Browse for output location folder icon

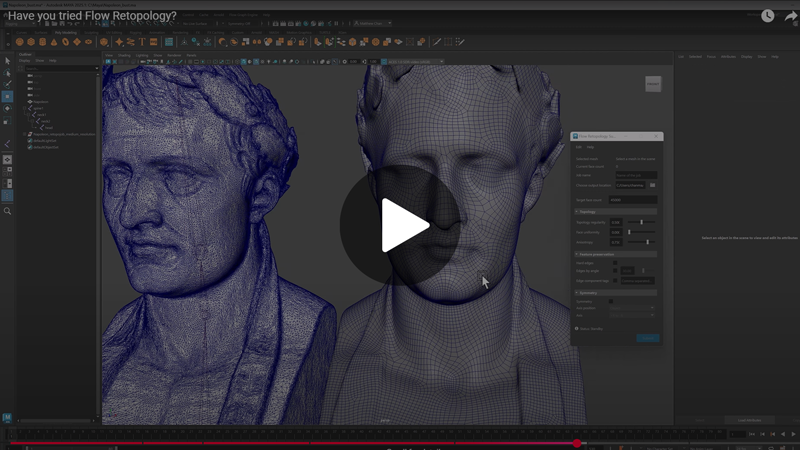(x=653, y=185)
